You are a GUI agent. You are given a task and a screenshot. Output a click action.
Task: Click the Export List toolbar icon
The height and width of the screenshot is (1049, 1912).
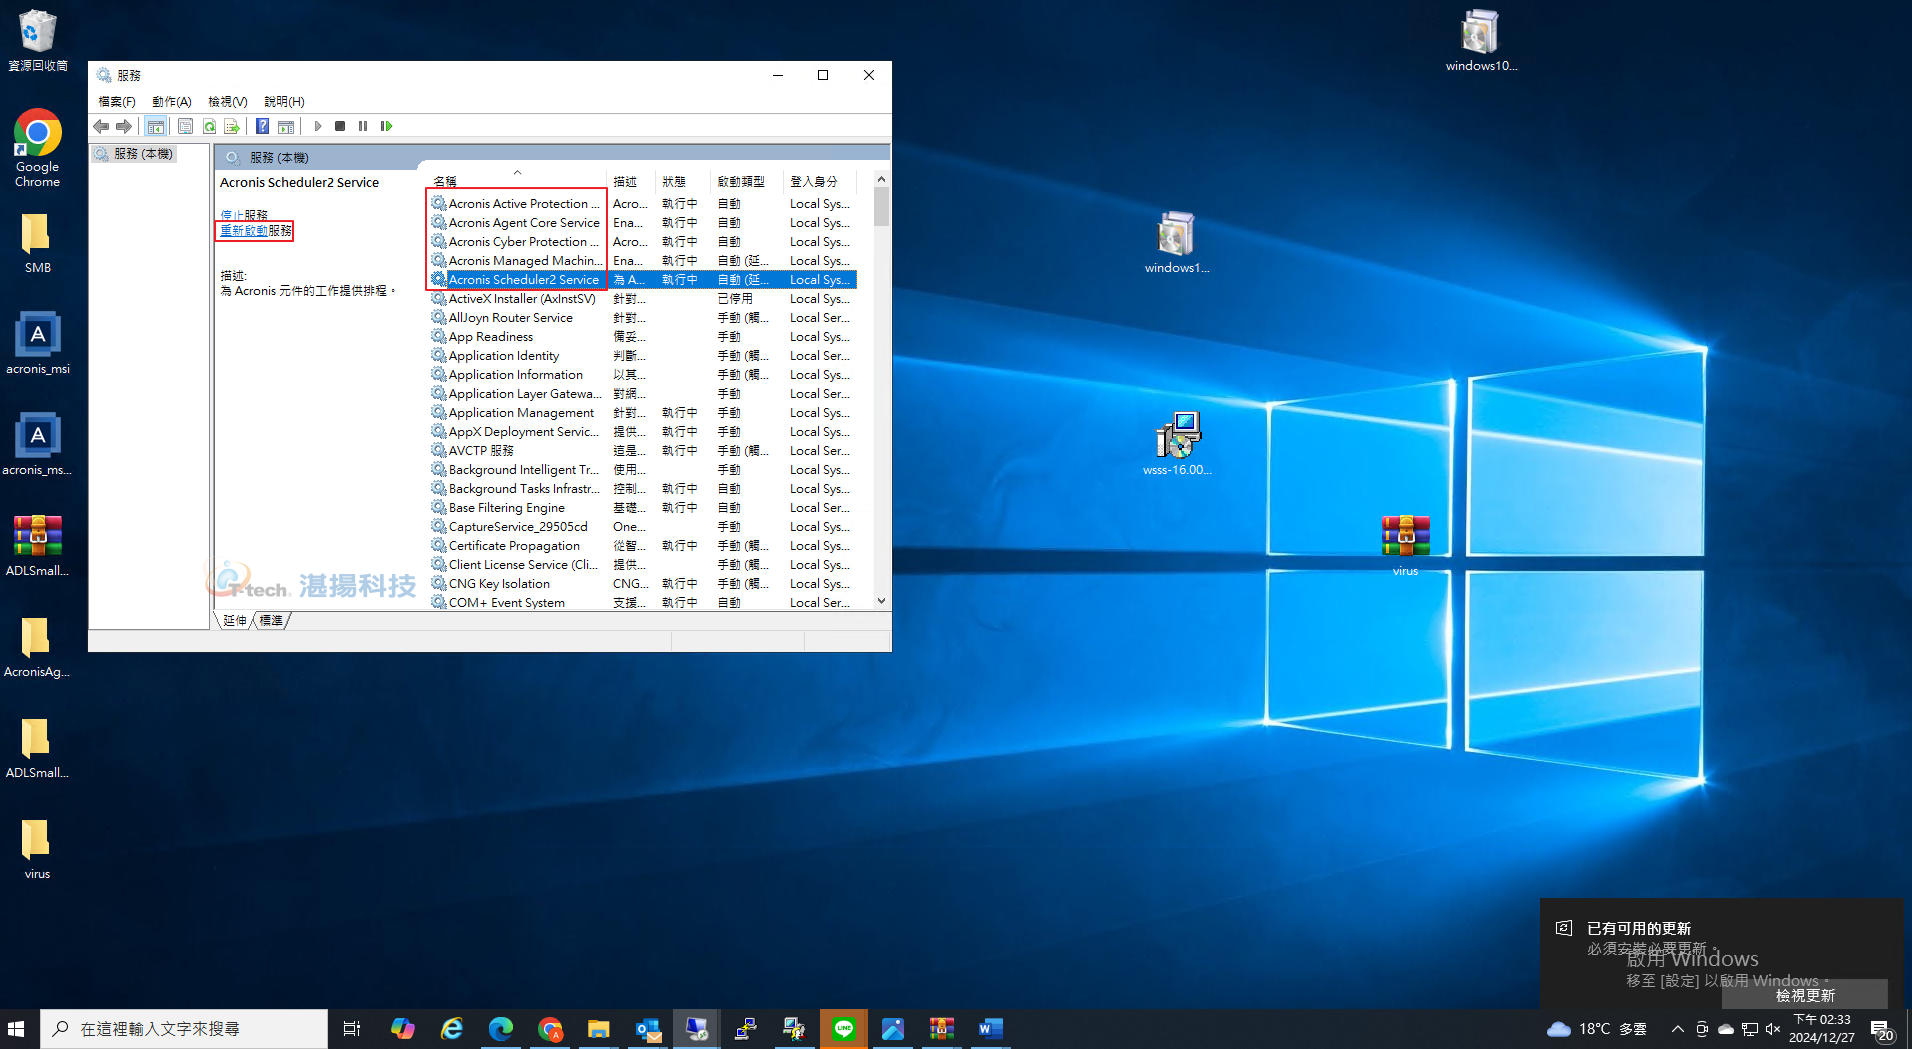pos(232,126)
